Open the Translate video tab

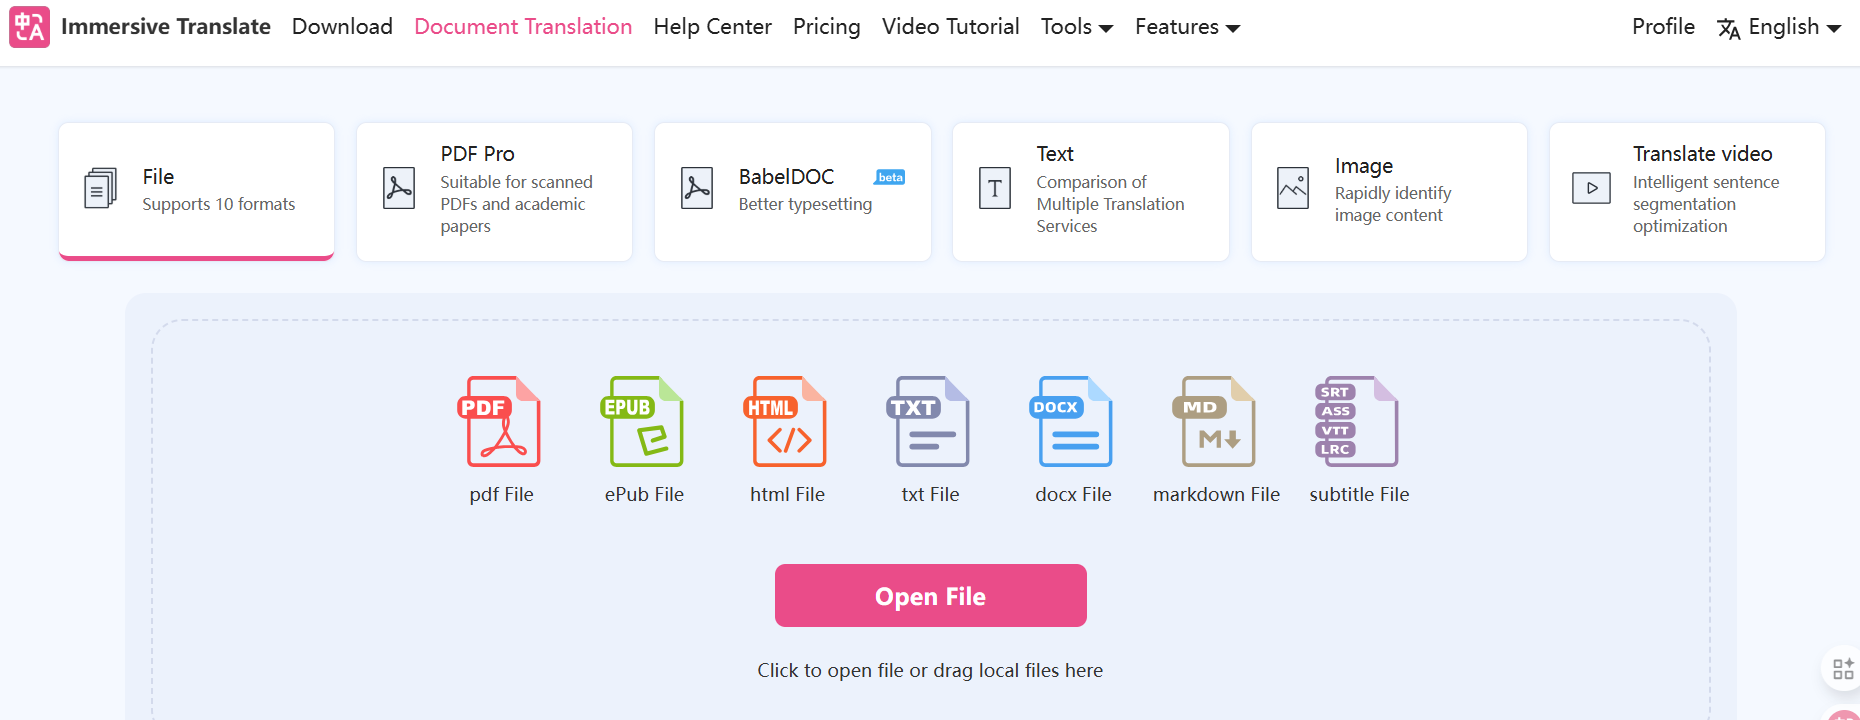pos(1686,191)
